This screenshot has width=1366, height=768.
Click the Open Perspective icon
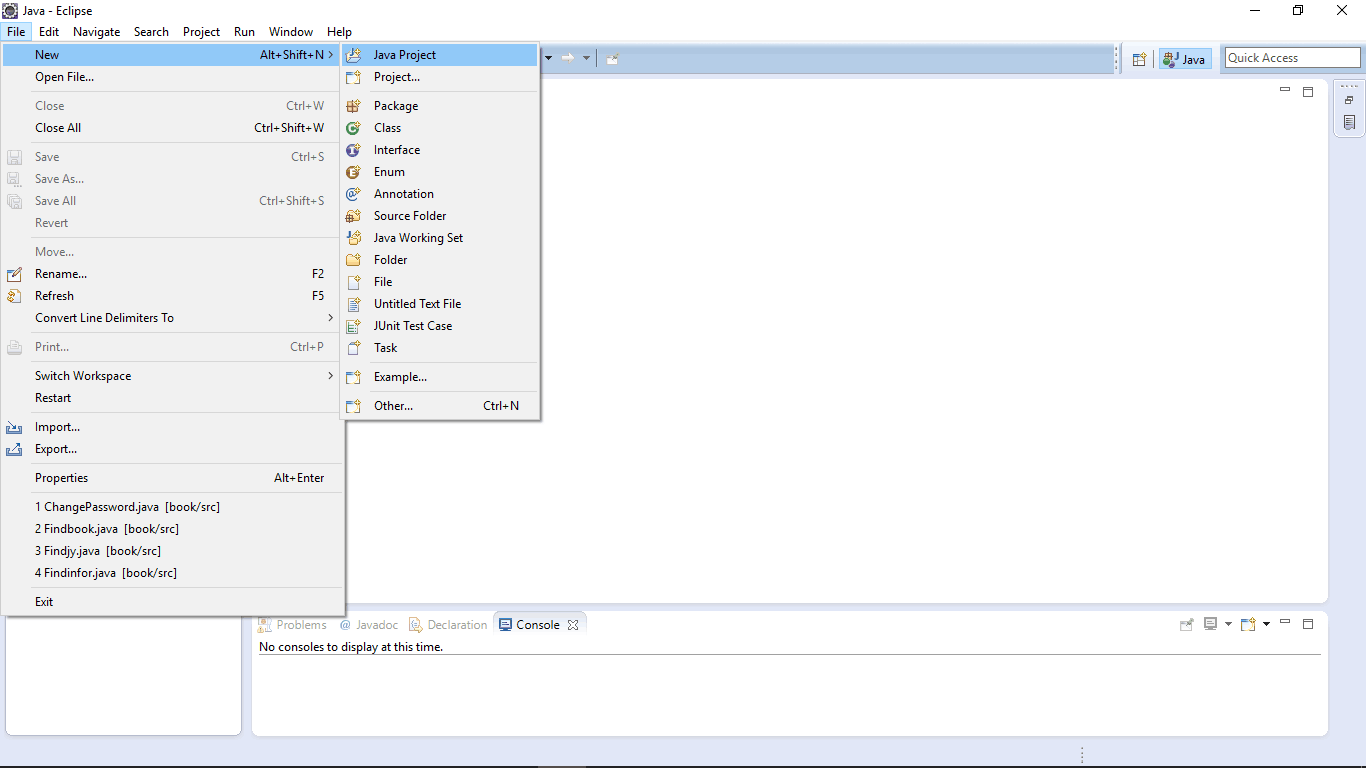(x=1139, y=59)
